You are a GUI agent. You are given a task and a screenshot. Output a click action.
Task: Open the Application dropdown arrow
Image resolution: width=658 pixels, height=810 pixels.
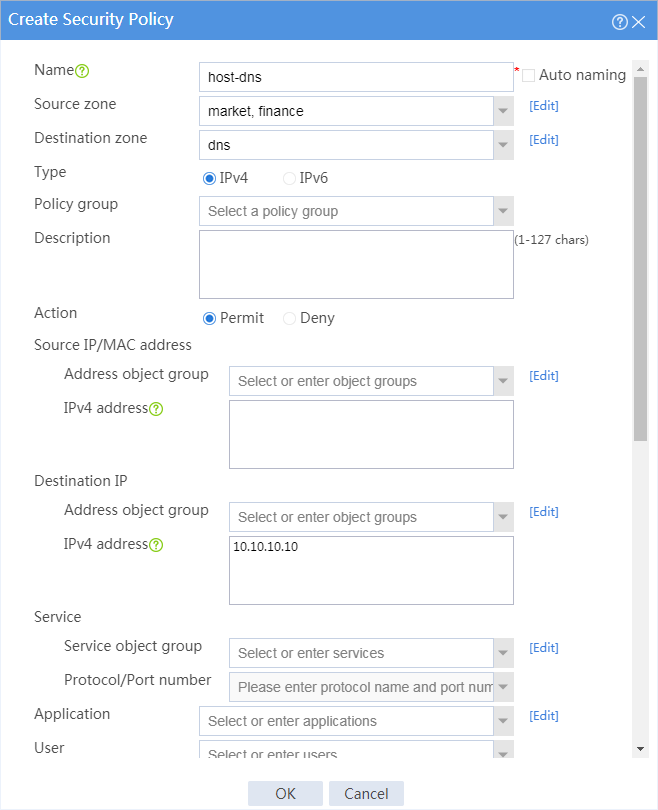(x=504, y=721)
